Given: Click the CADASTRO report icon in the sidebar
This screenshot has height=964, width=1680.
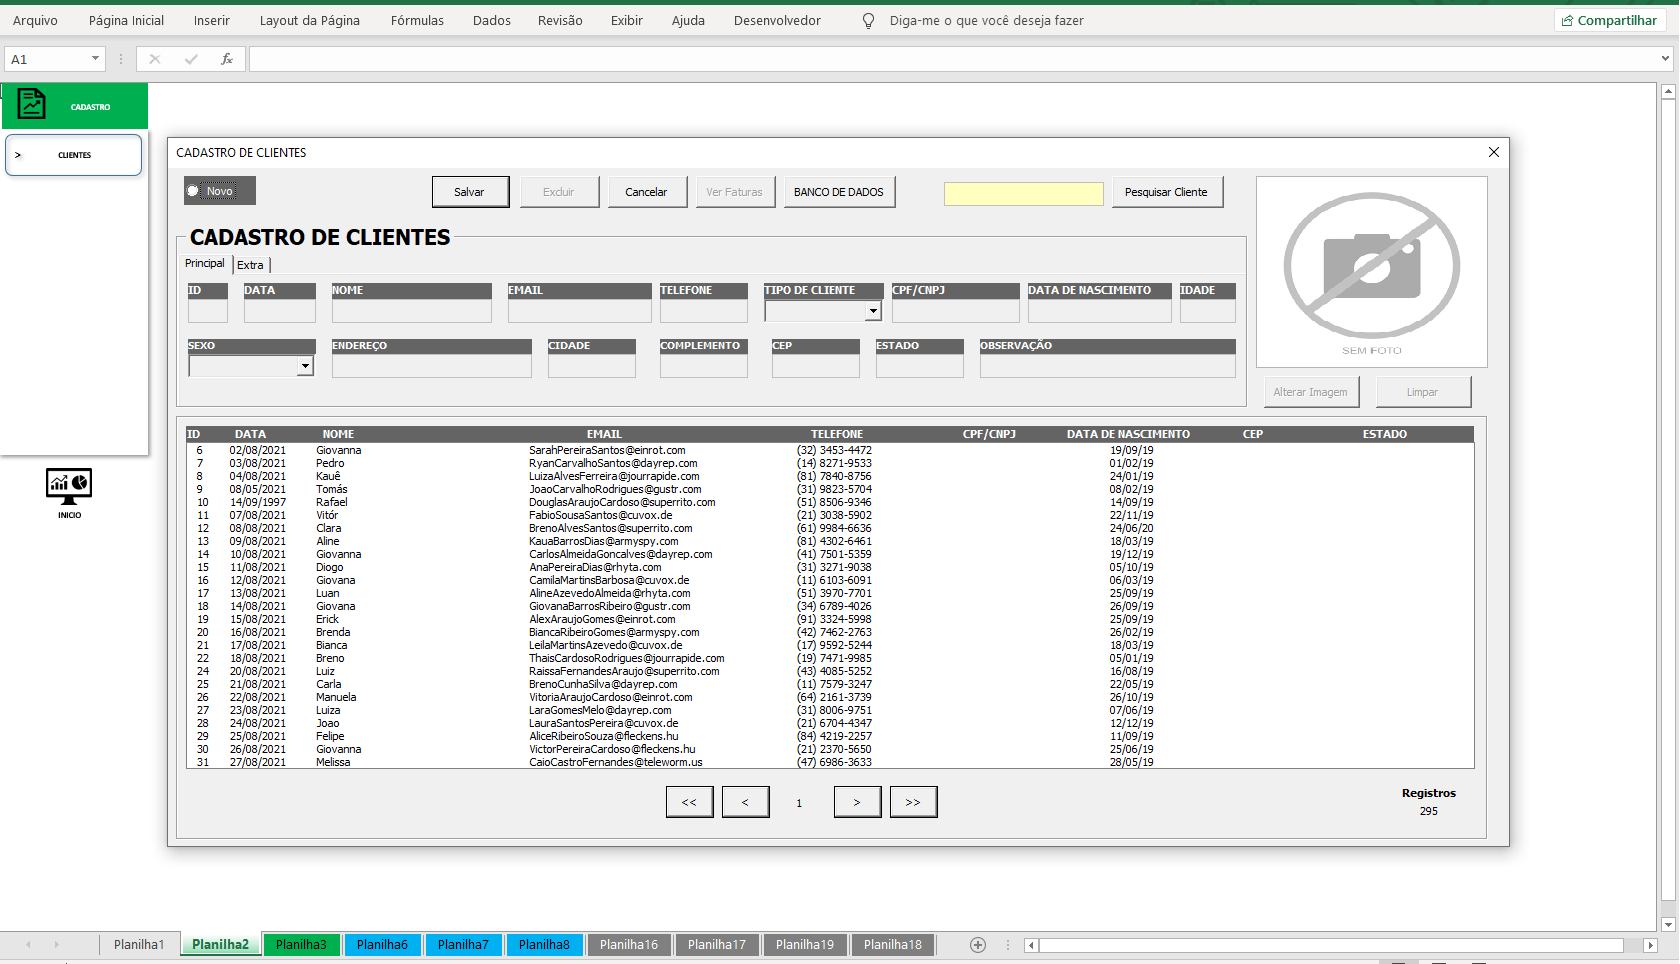Looking at the screenshot, I should [x=31, y=104].
